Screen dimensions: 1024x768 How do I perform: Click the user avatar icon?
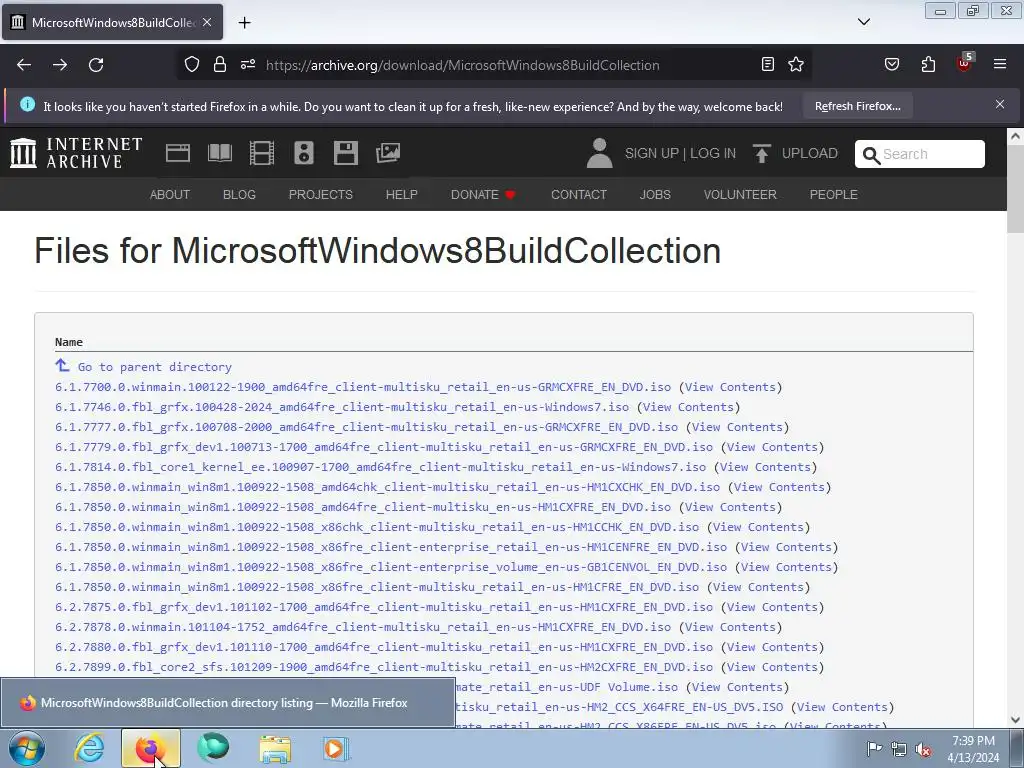[x=600, y=153]
